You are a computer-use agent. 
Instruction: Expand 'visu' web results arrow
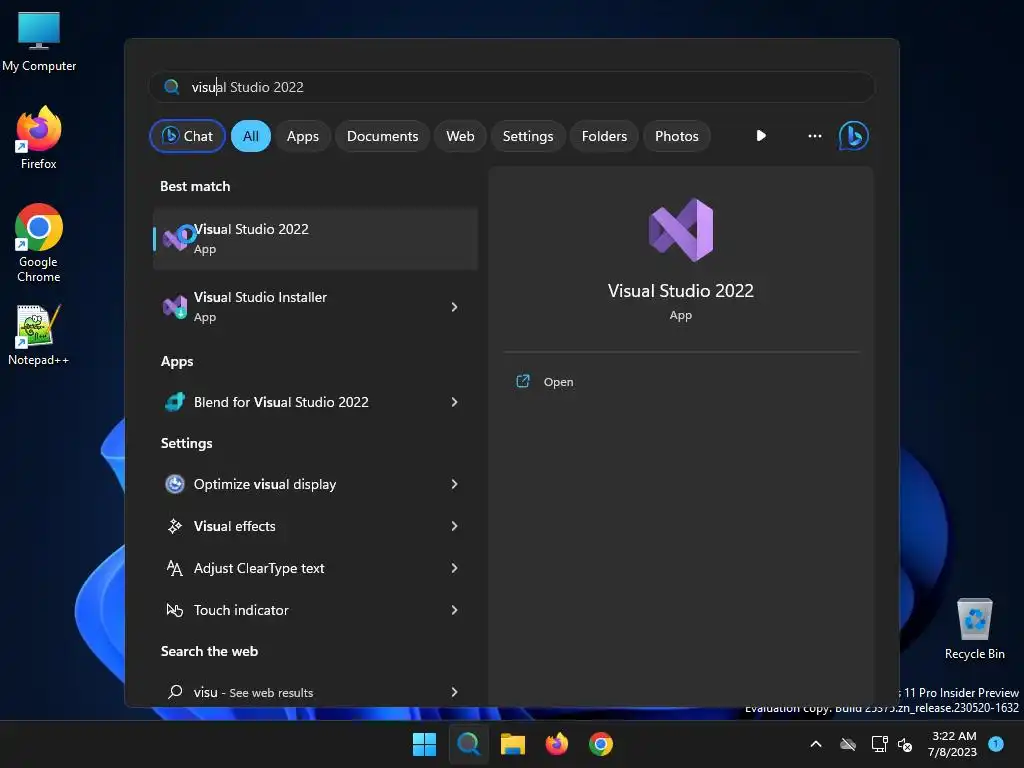coord(455,692)
